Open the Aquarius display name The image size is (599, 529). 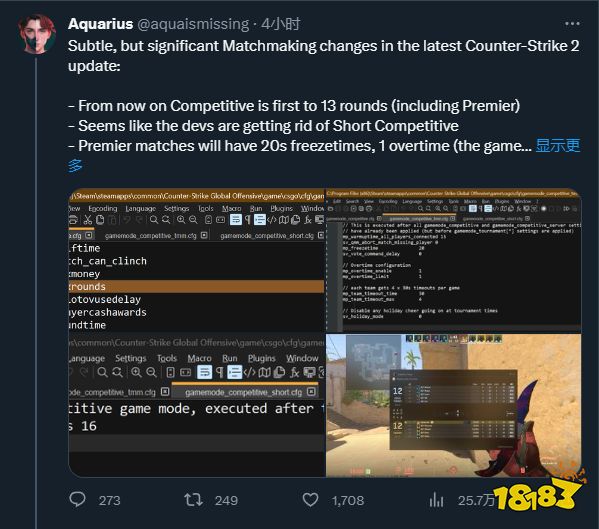tap(100, 24)
